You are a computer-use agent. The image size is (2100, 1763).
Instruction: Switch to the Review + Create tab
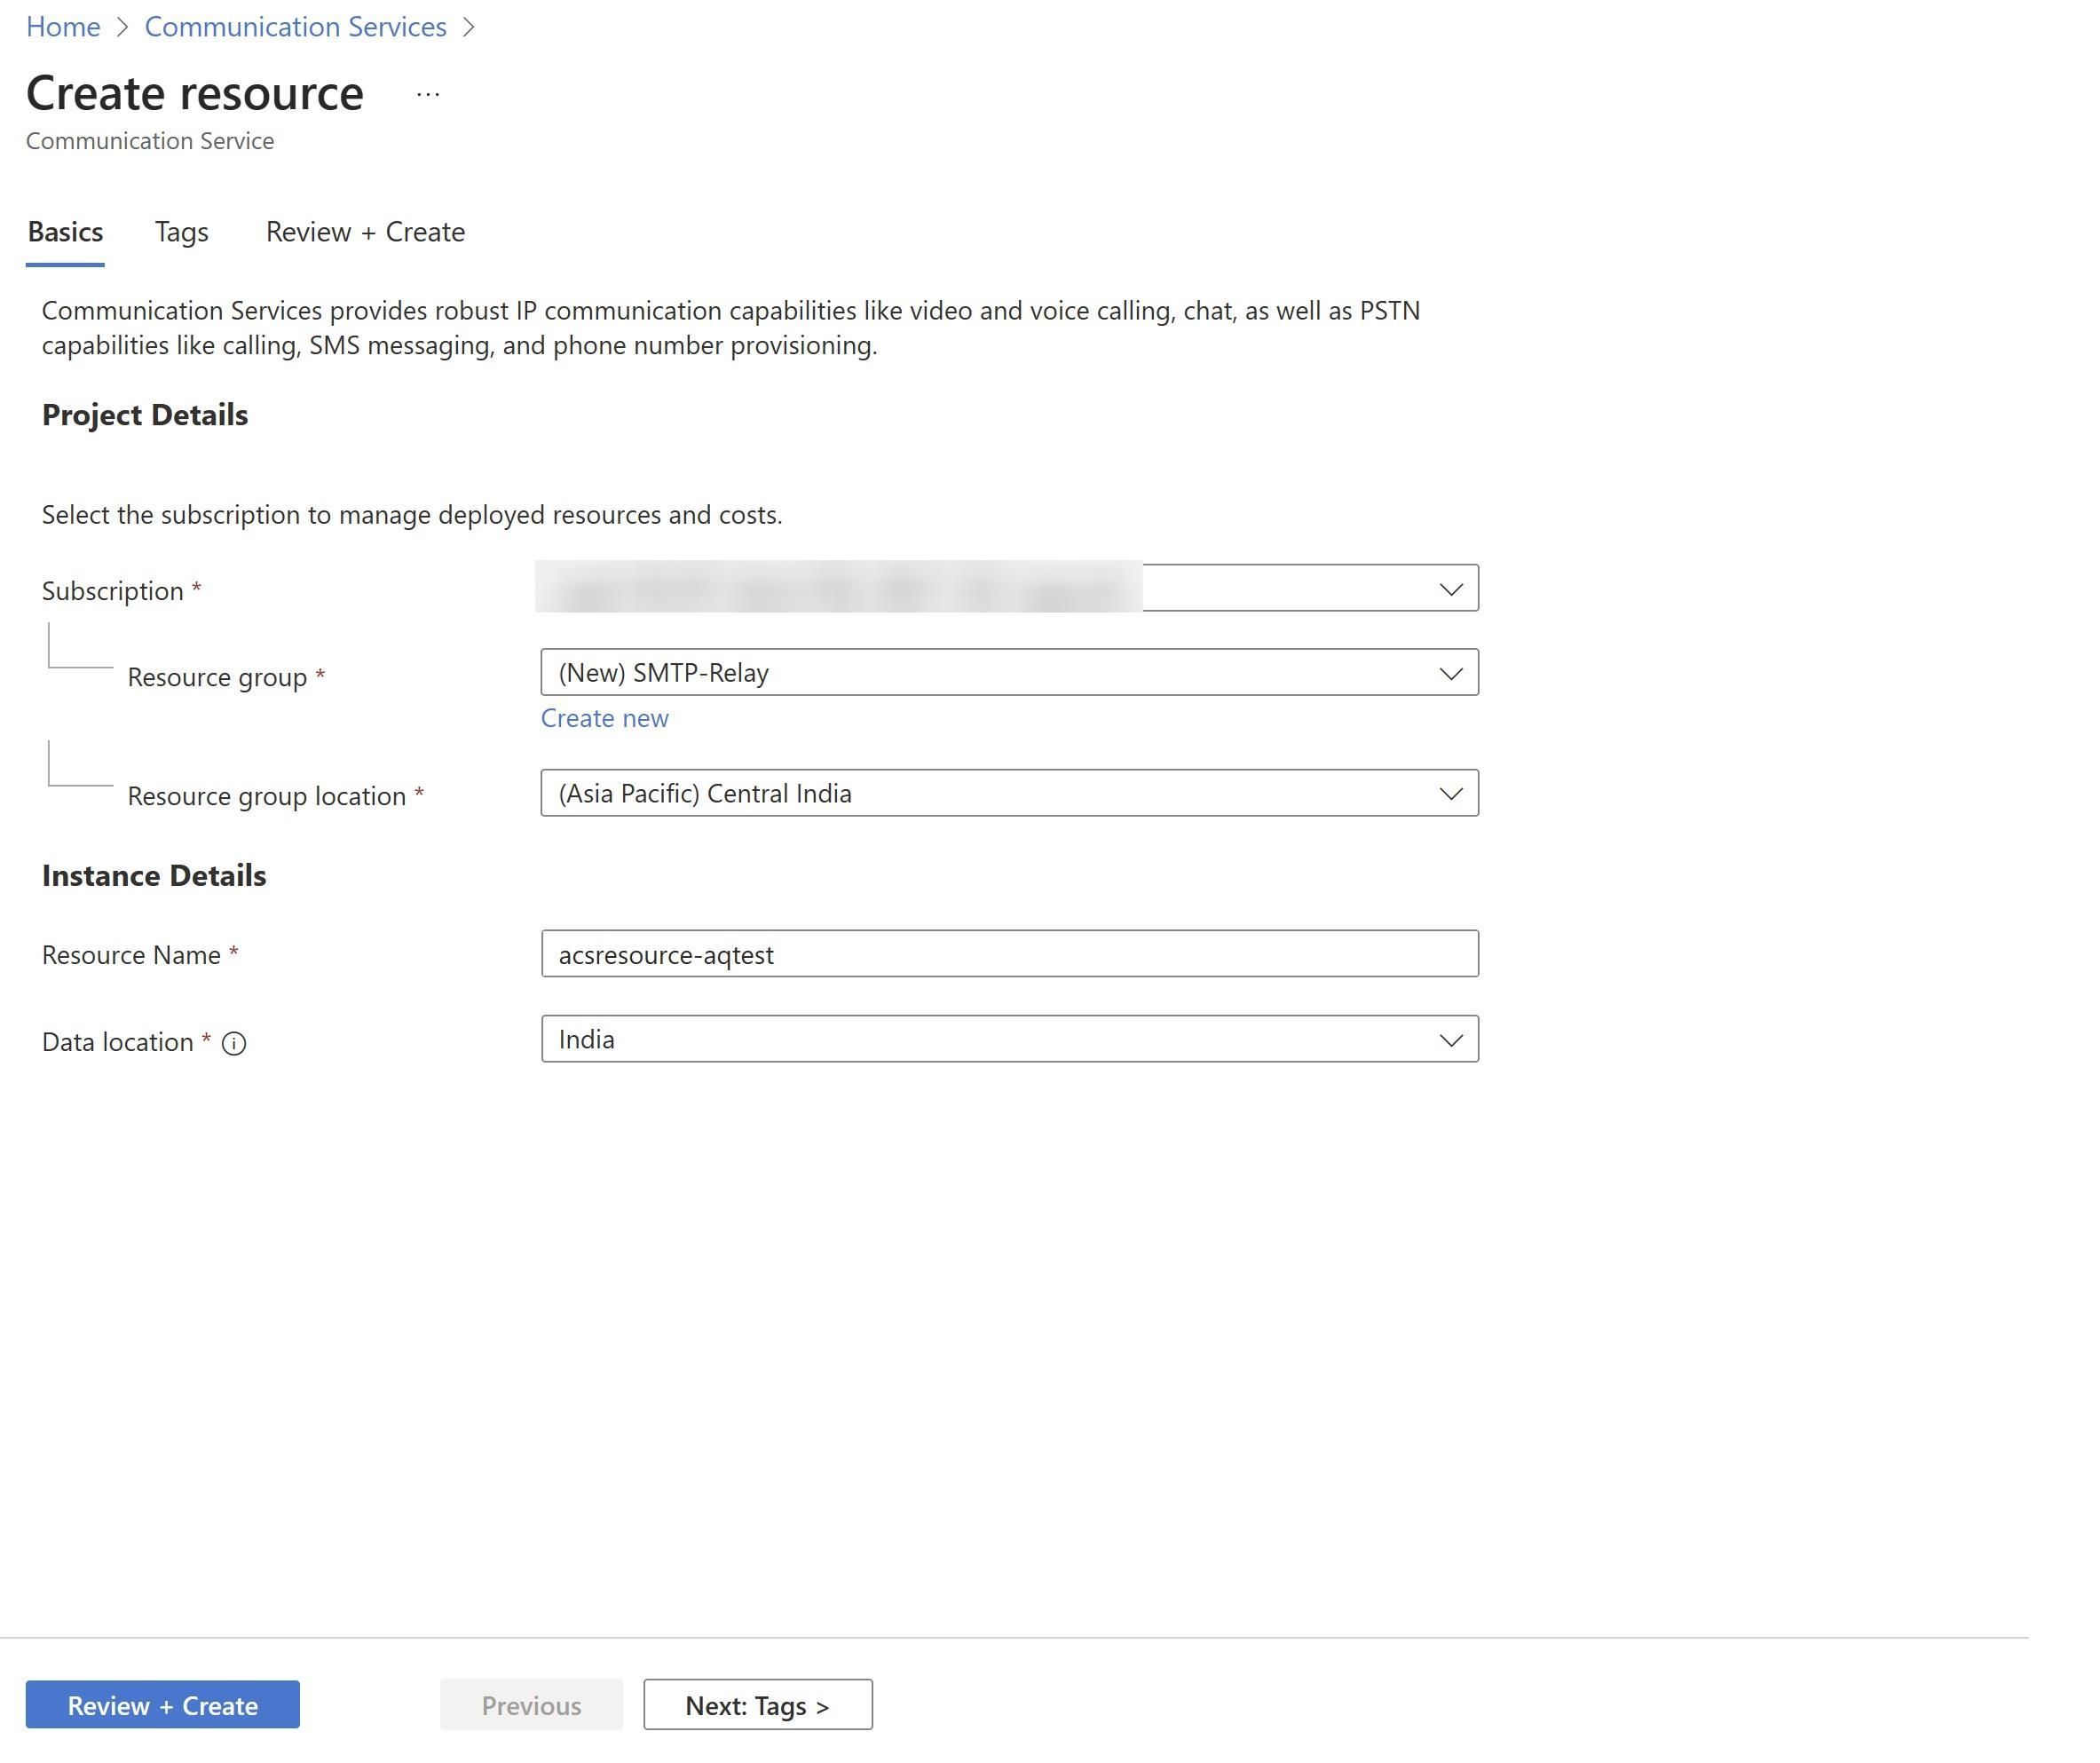tap(366, 232)
